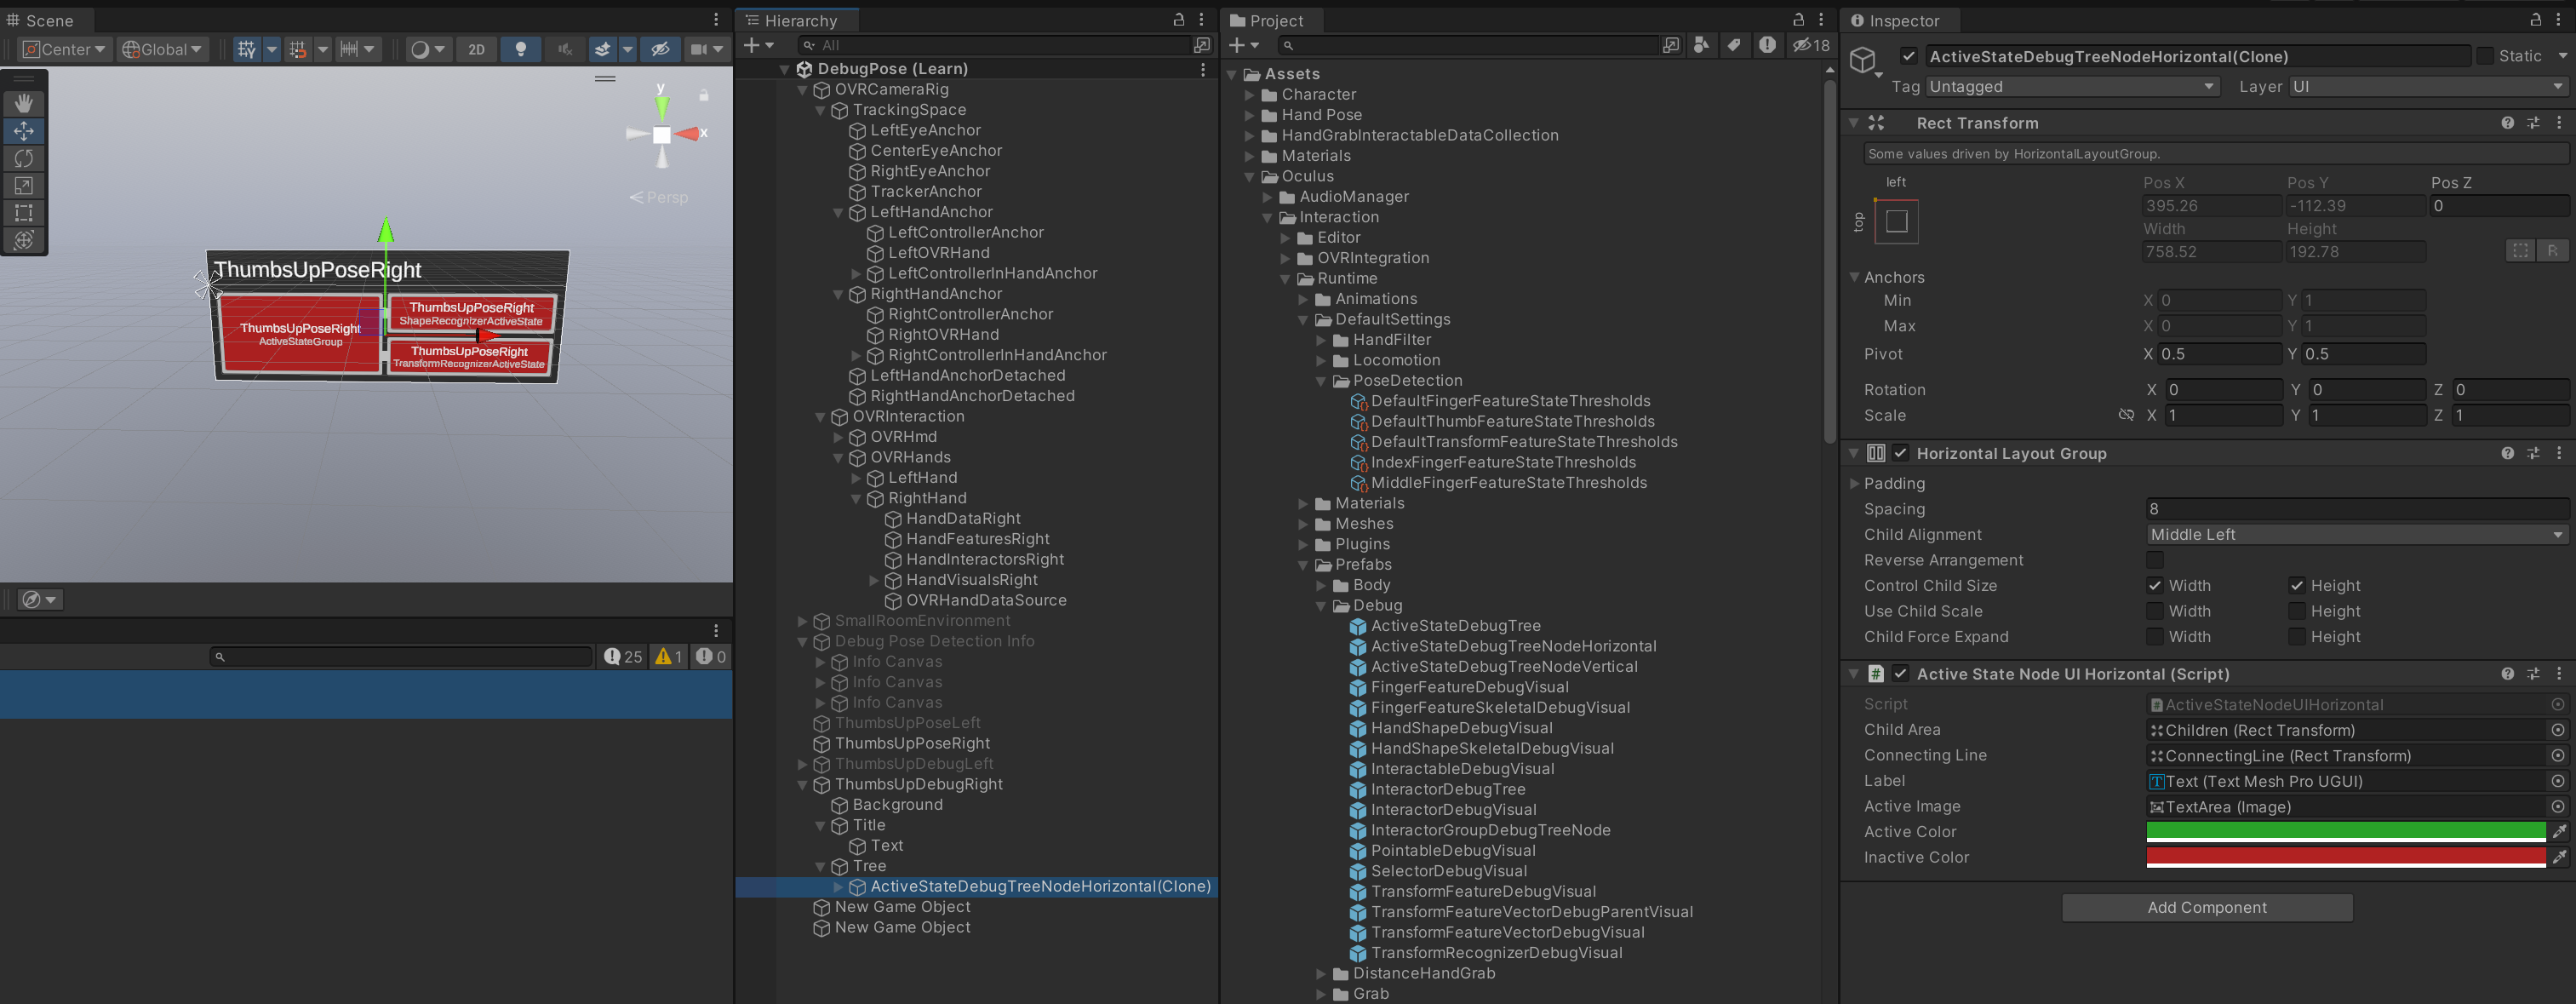Open the Tag Untagged dropdown

coord(2071,87)
